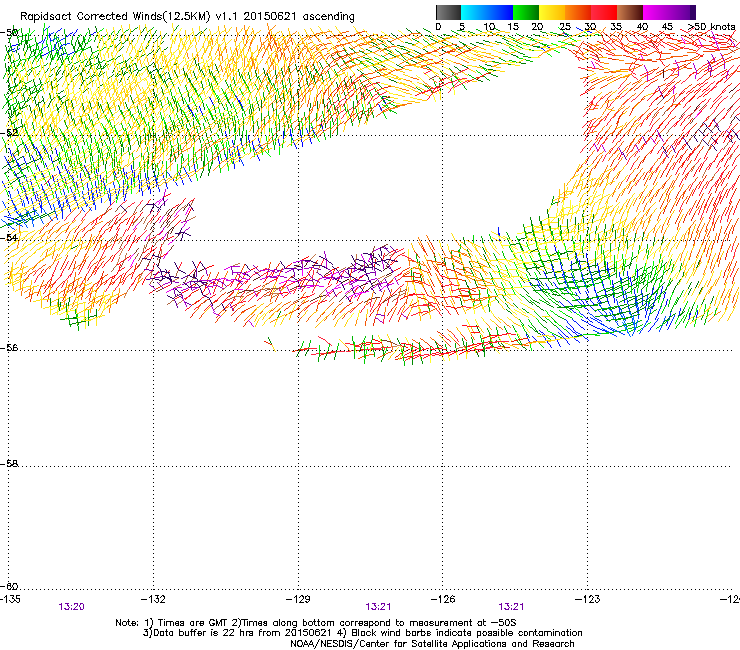Viewport: 740px width, 650px height.
Task: Click the "45" legend scale label
Action: (x=667, y=26)
